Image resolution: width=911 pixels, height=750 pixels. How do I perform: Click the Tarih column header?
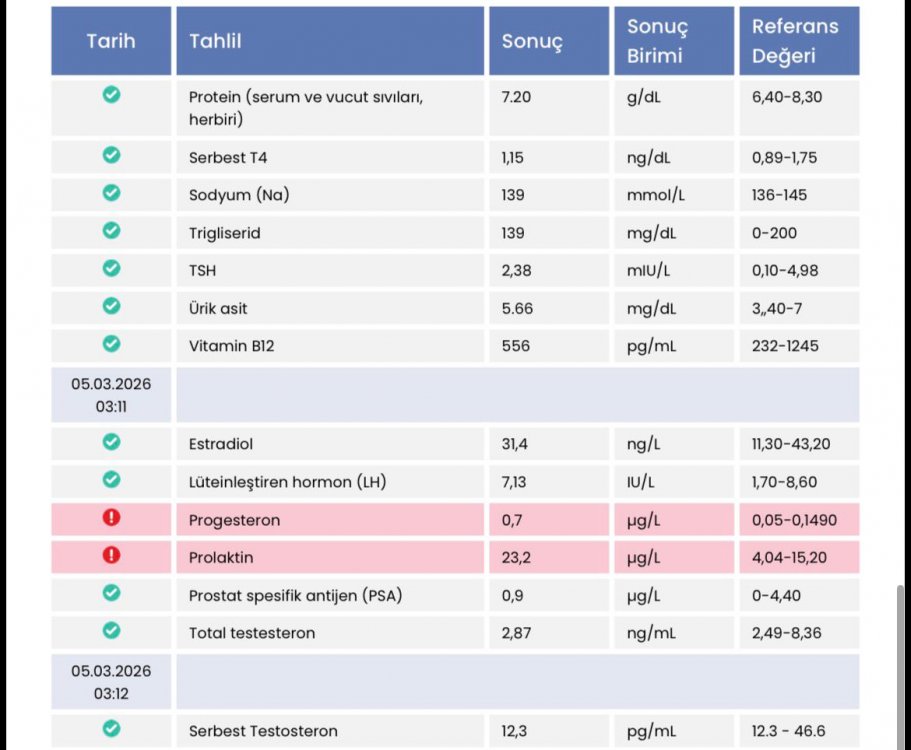(111, 41)
